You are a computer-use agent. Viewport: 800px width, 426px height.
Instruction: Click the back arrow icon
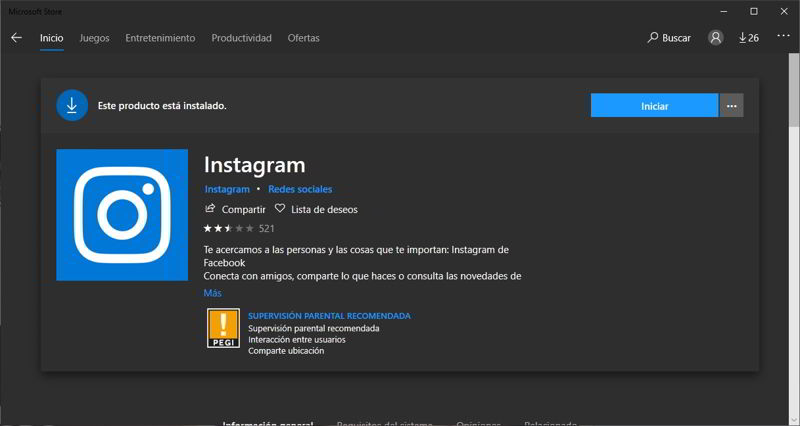pyautogui.click(x=16, y=38)
